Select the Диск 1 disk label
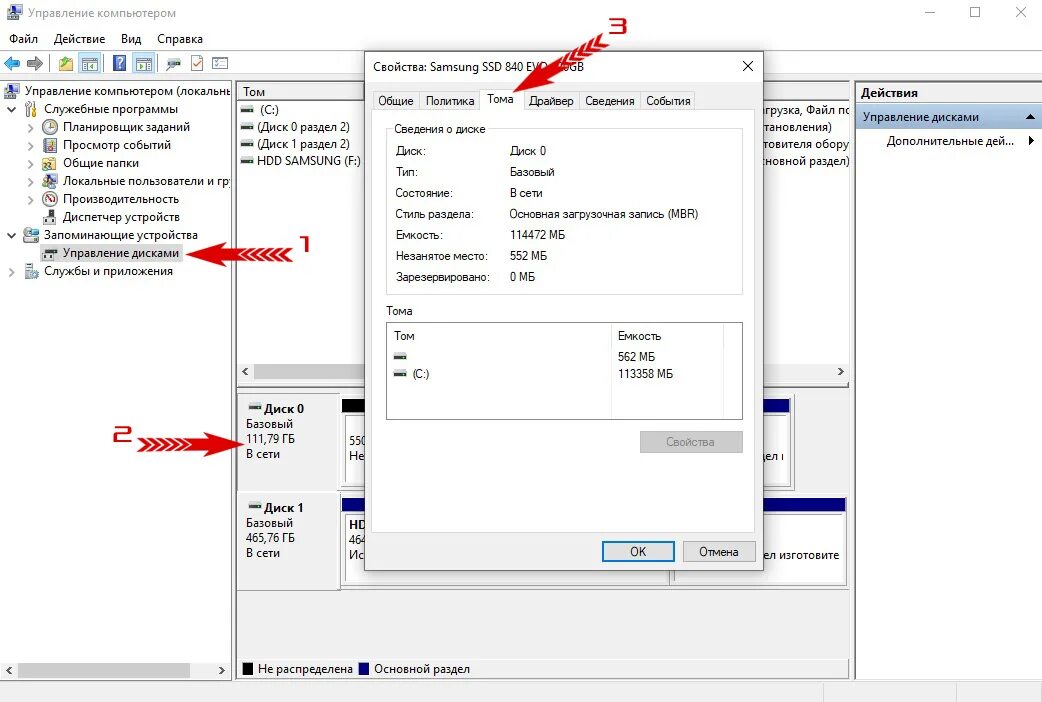The height and width of the screenshot is (702, 1042). (x=284, y=507)
